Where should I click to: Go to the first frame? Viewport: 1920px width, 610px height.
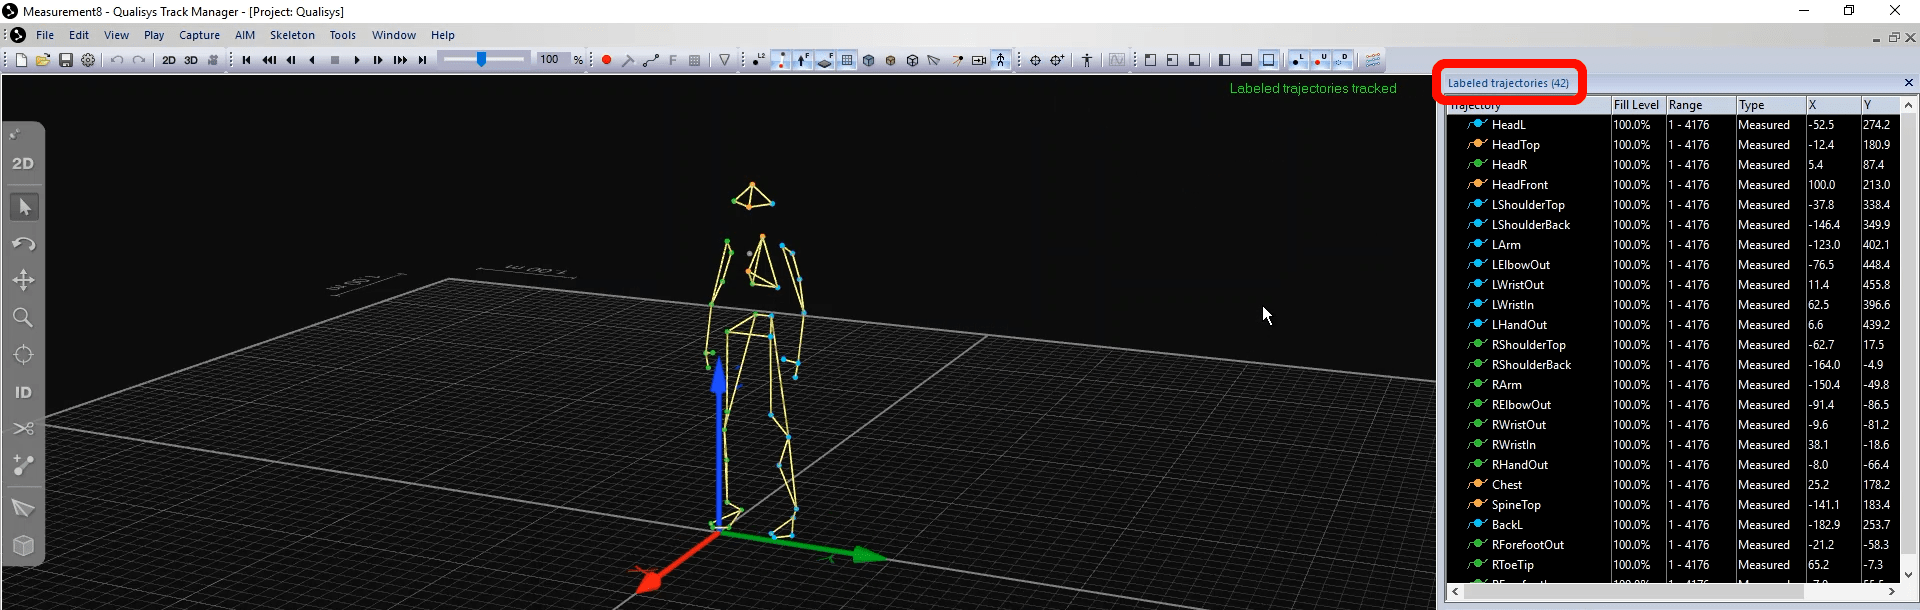click(247, 60)
